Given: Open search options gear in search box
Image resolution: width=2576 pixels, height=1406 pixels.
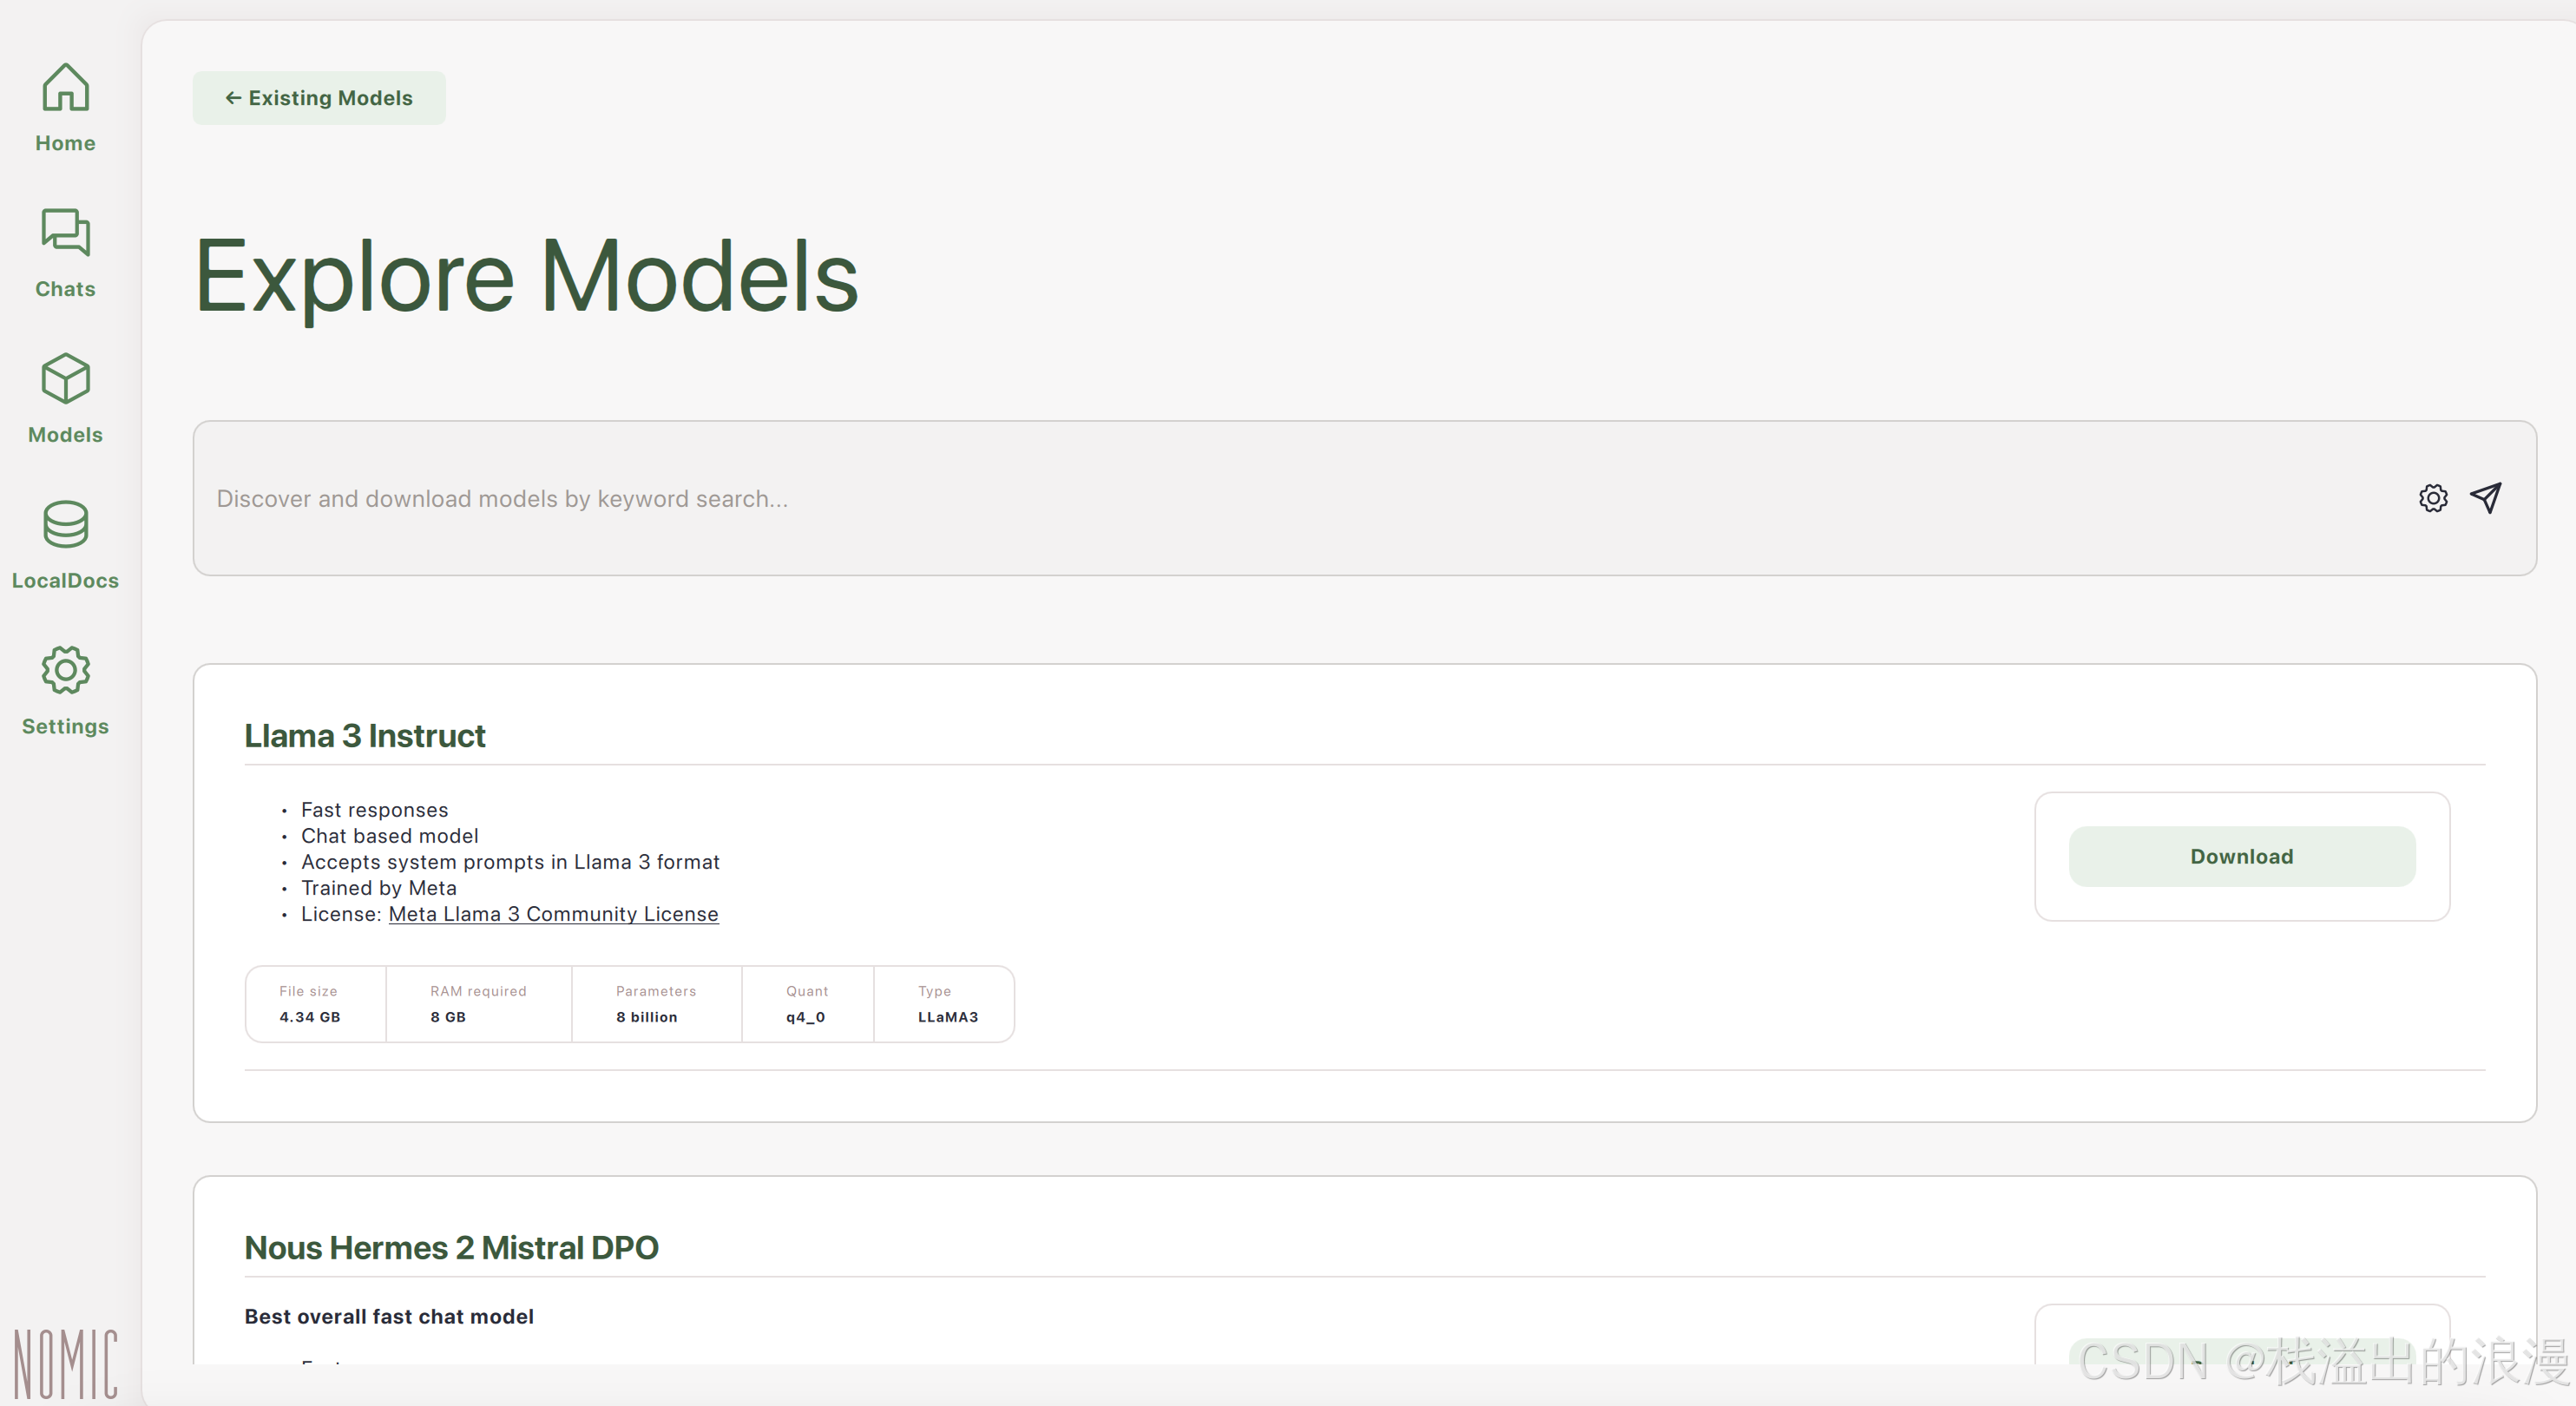Looking at the screenshot, I should click(2433, 498).
